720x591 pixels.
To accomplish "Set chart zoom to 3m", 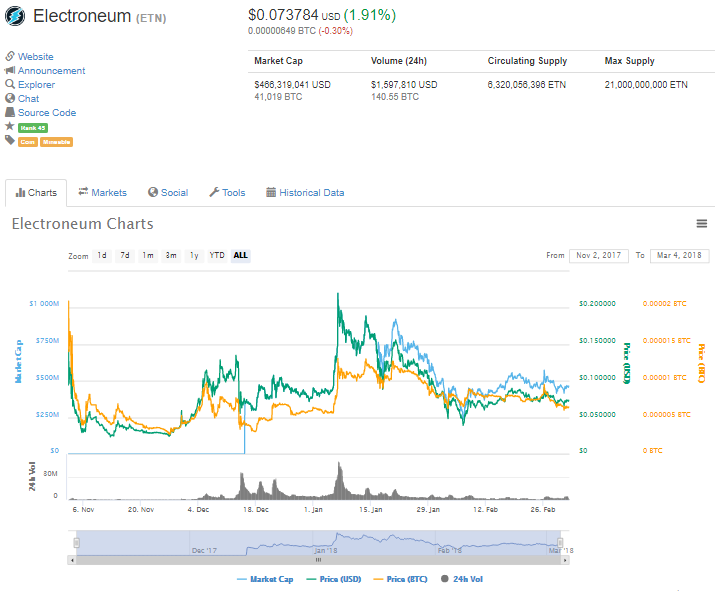I will [171, 255].
